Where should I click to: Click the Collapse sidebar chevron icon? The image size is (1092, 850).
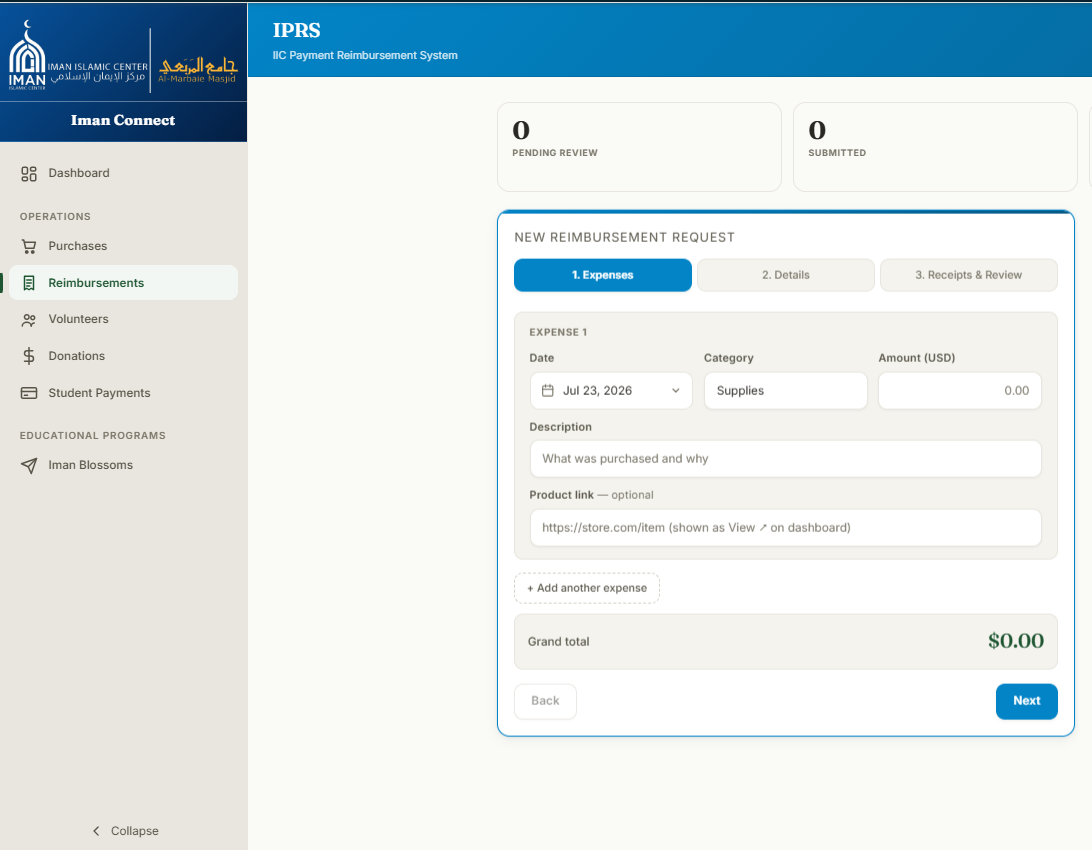96,831
